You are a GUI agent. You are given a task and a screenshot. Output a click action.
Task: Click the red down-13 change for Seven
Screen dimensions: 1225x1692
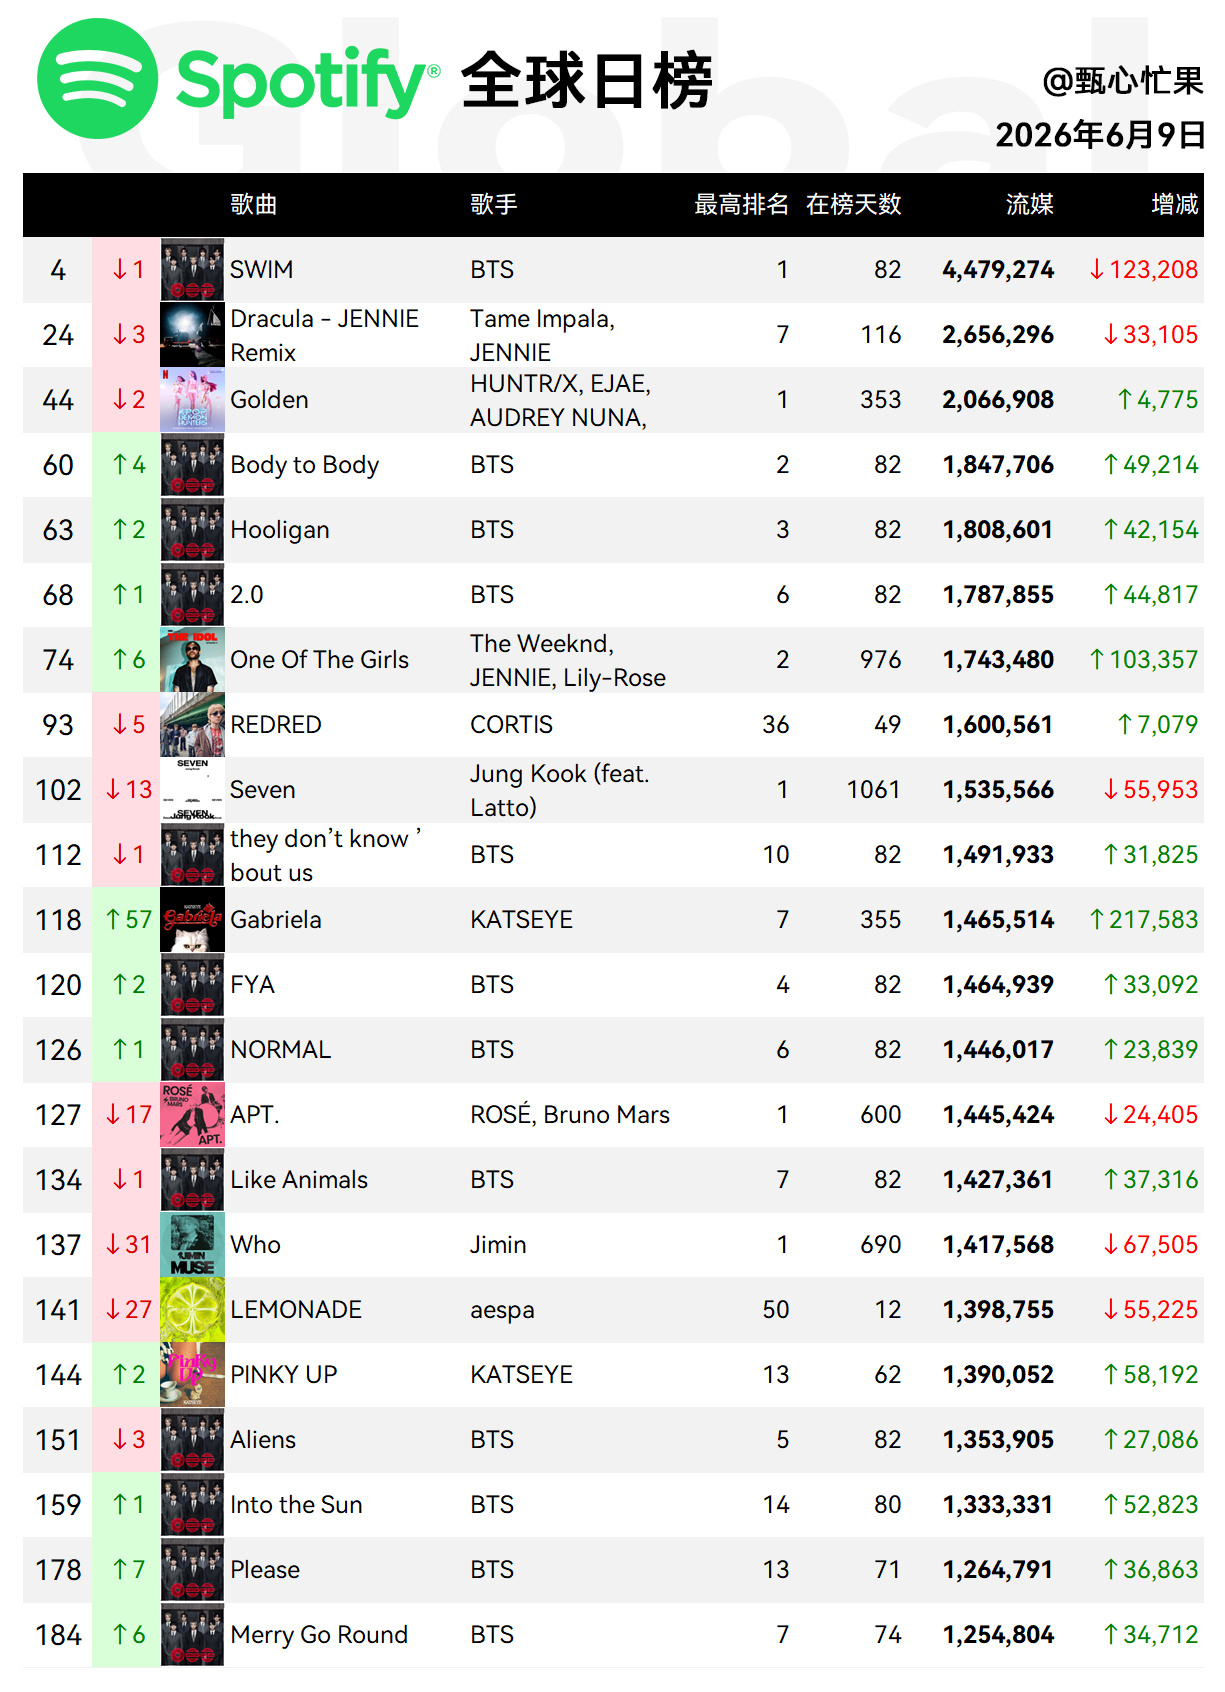[x=129, y=790]
